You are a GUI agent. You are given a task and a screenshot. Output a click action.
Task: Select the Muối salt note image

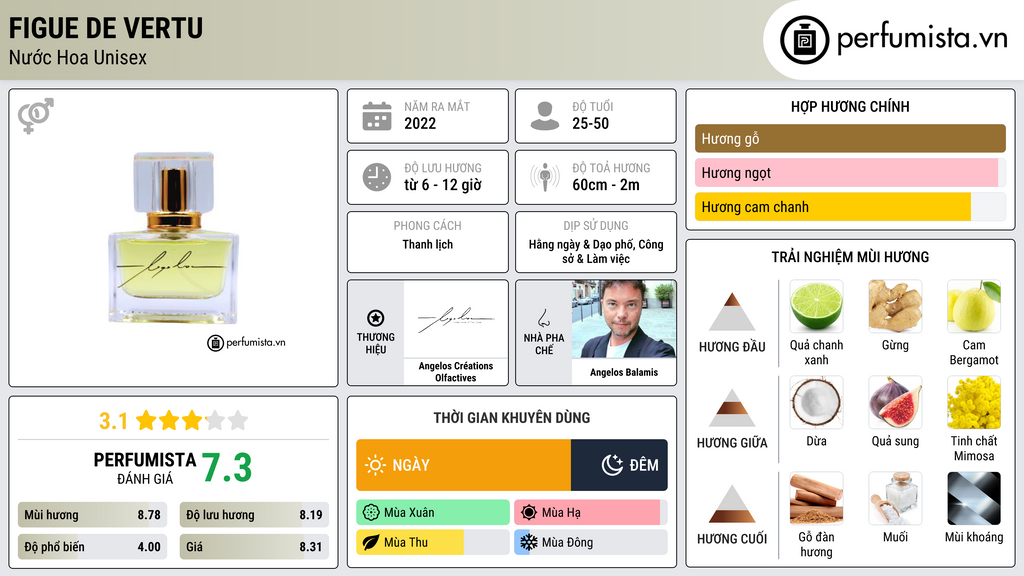[x=895, y=498]
